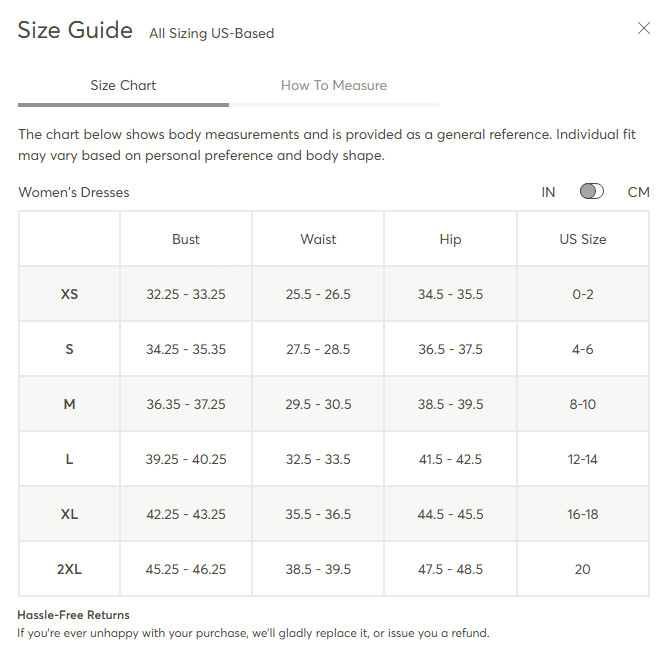The width and height of the screenshot is (667, 669).
Task: Click the Hip column header
Action: tap(450, 239)
